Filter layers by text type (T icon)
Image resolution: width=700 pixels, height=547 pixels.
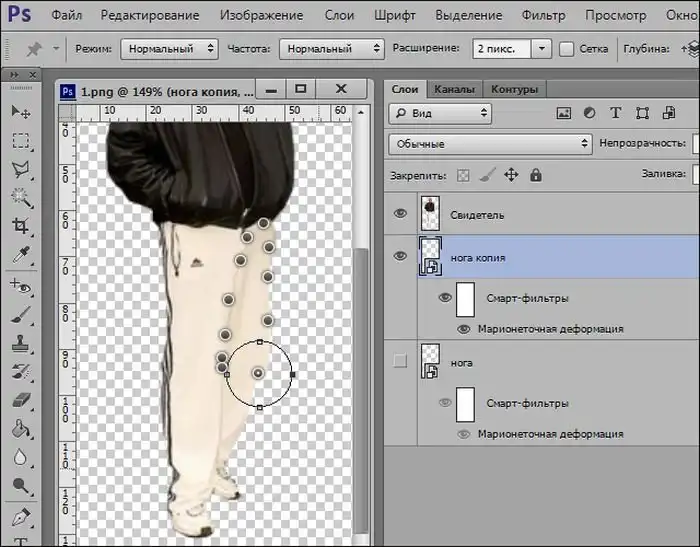click(x=615, y=113)
